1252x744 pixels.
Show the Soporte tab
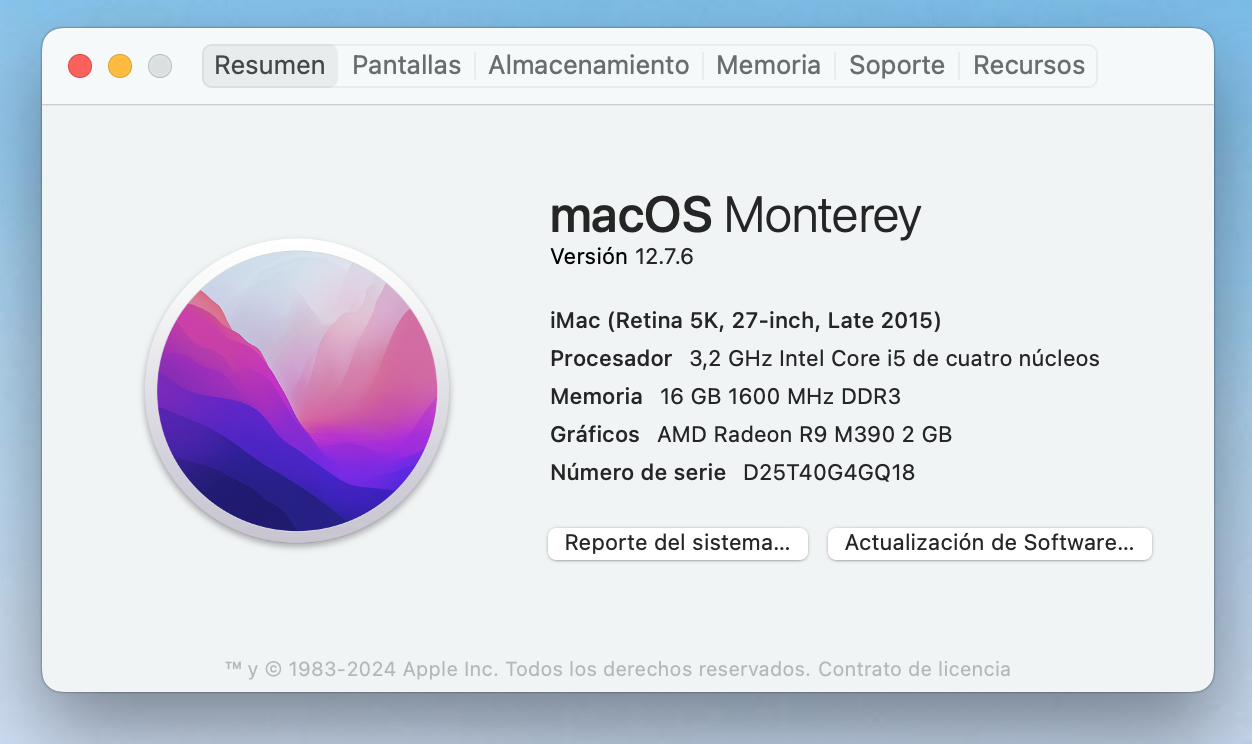coord(896,66)
